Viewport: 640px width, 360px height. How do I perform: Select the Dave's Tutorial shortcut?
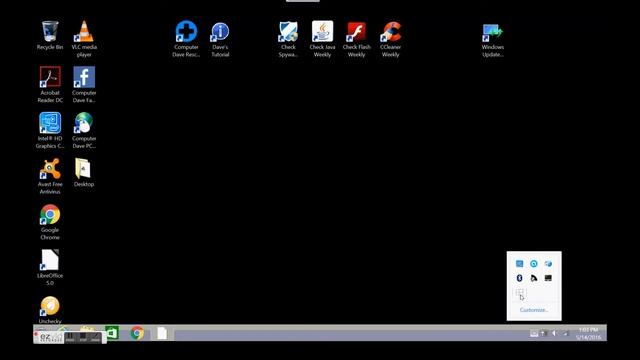pos(220,39)
